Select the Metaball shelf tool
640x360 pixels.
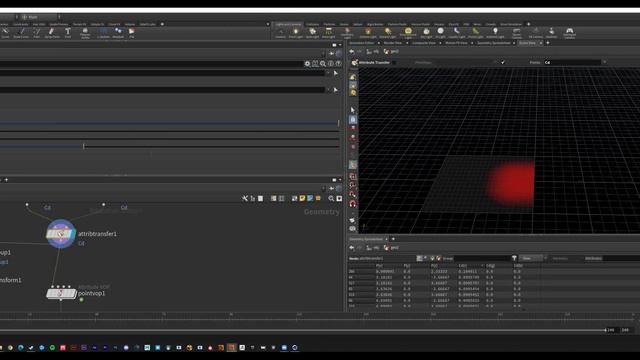click(118, 33)
